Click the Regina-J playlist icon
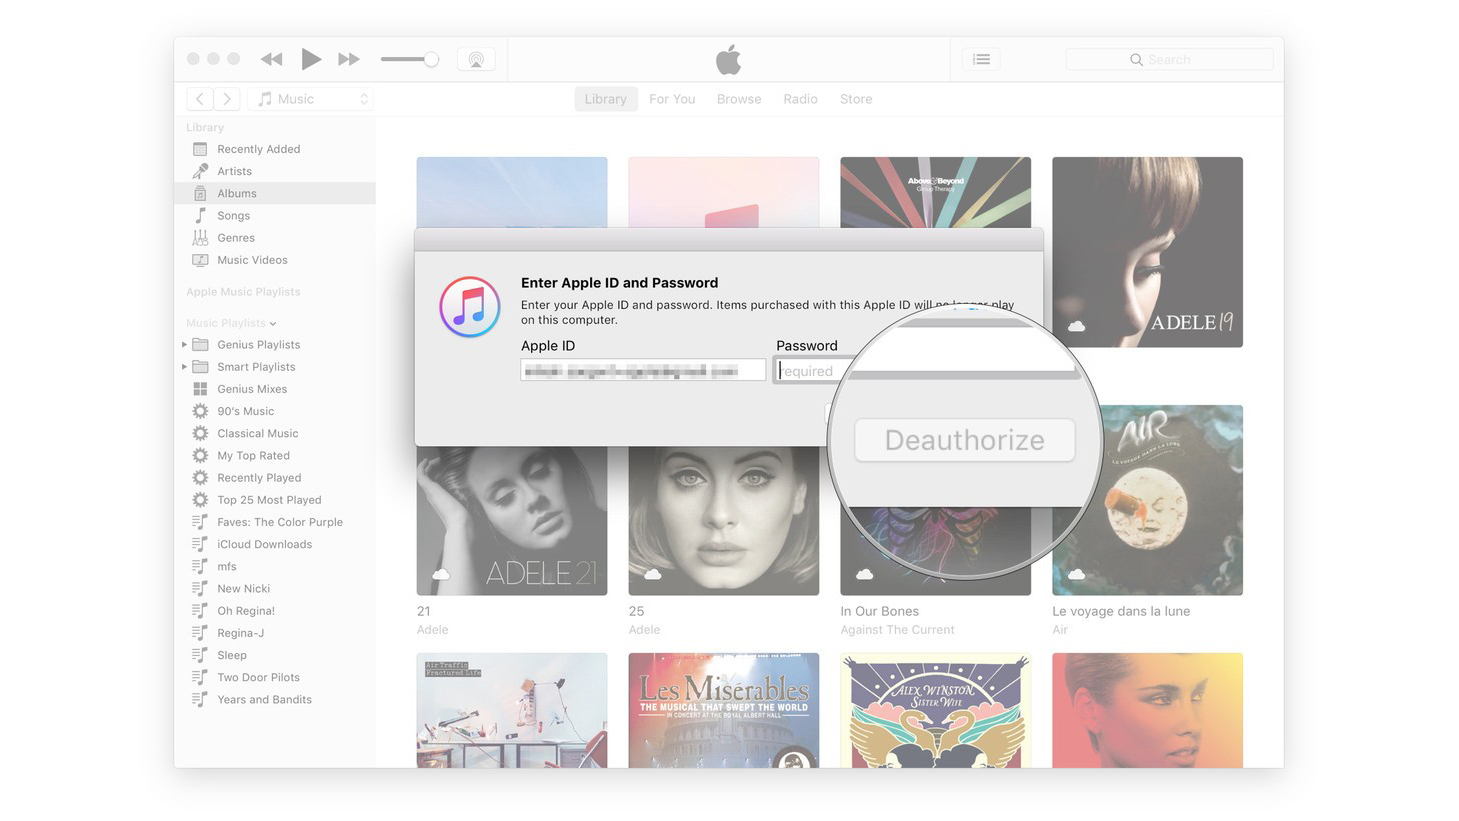Viewport: 1459px width, 821px height. click(200, 633)
